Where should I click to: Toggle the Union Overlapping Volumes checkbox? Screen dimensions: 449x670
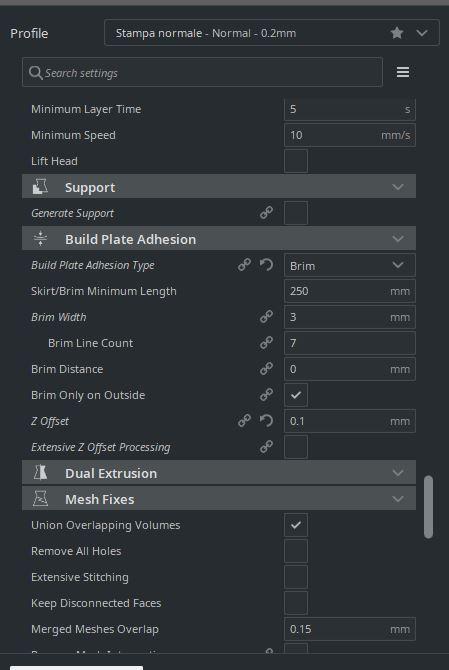click(296, 525)
